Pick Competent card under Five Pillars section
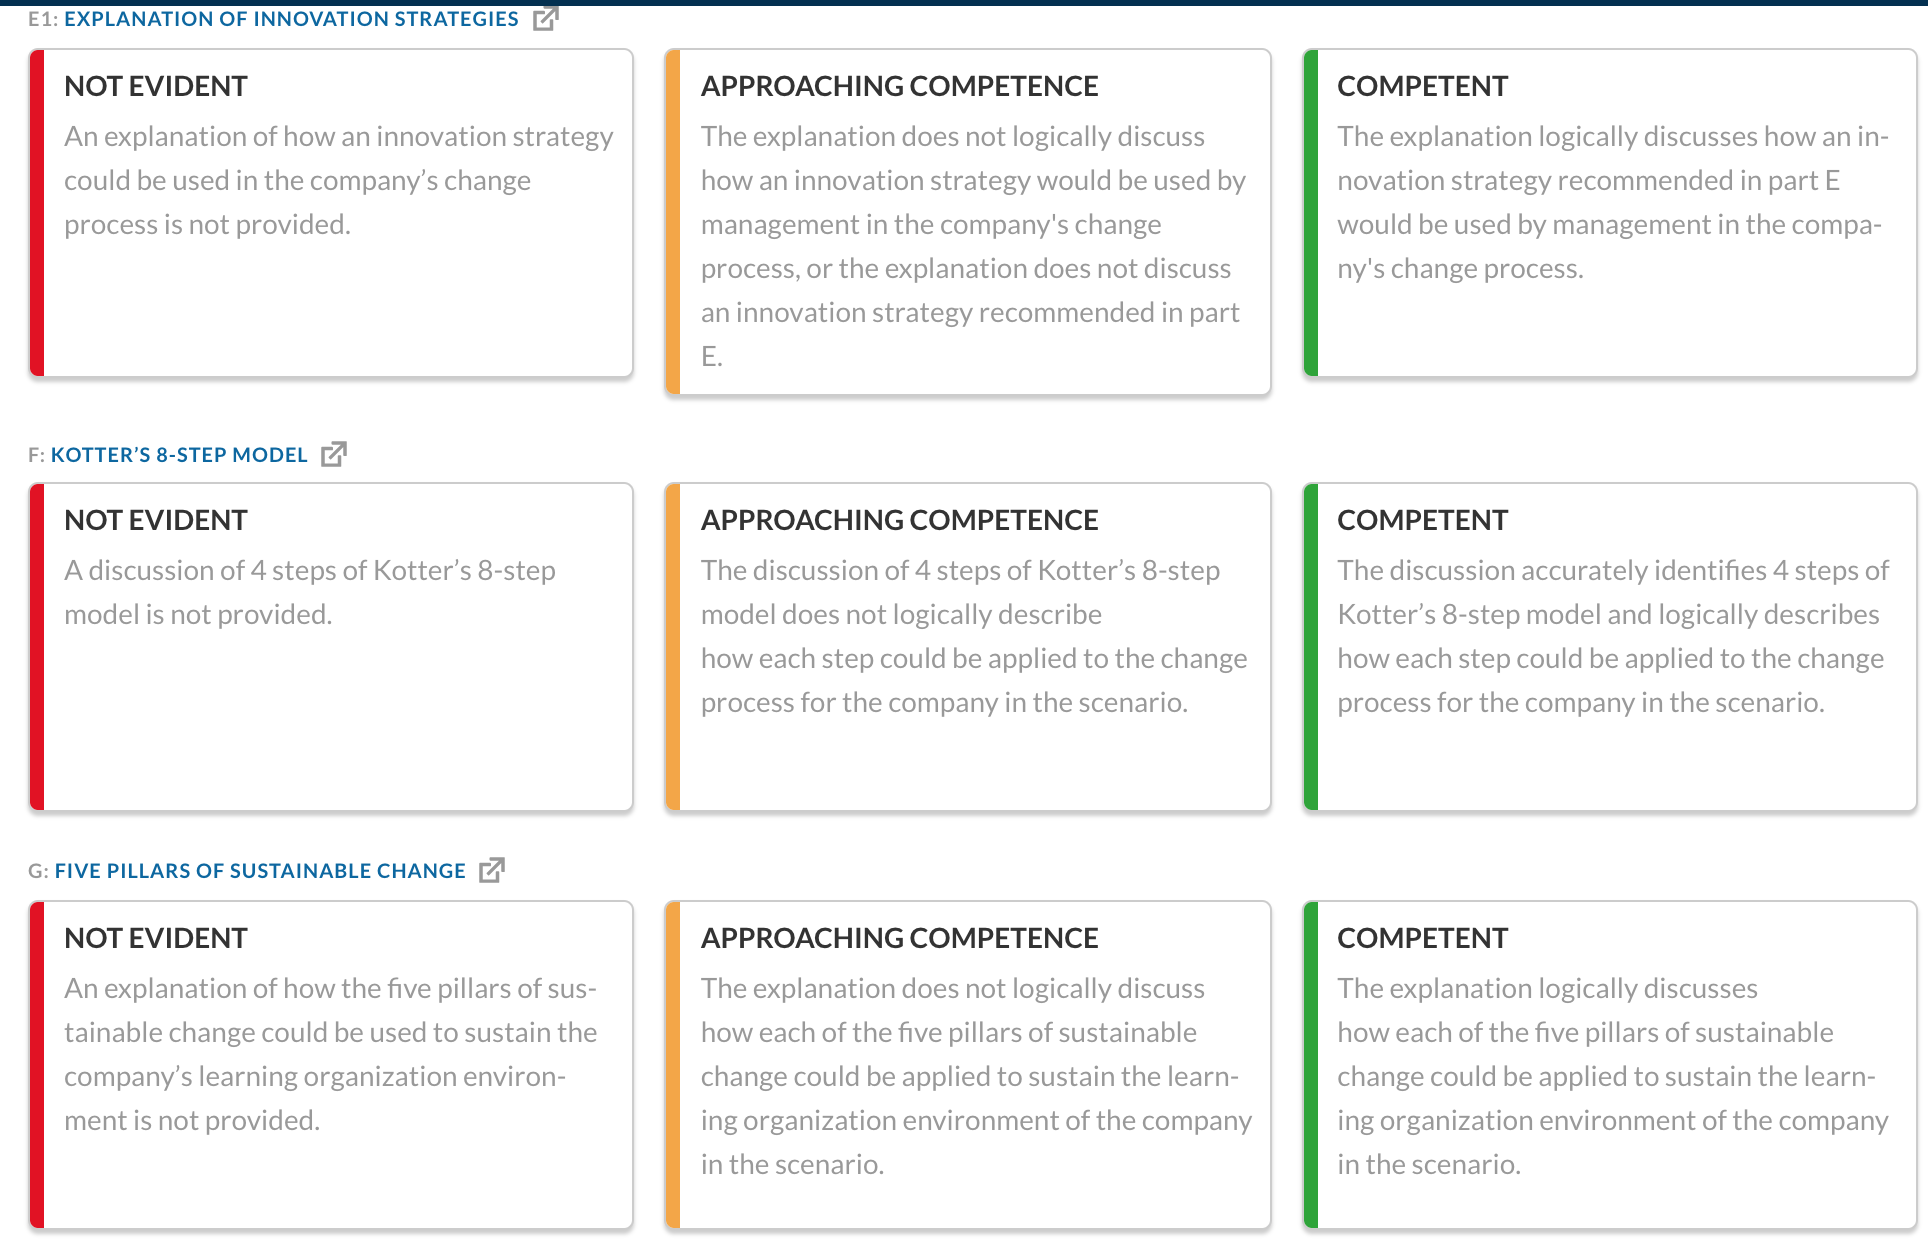 point(1610,1065)
